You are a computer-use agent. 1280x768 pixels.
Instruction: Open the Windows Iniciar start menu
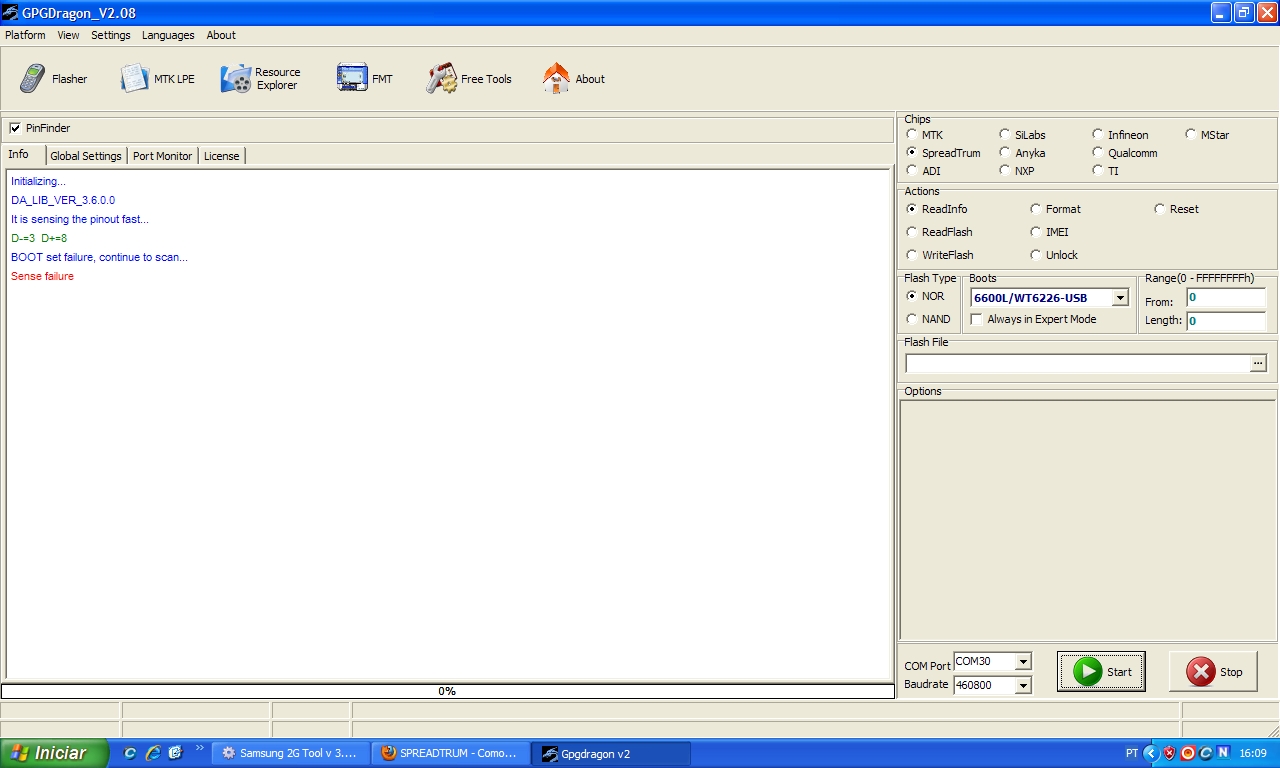pos(55,753)
